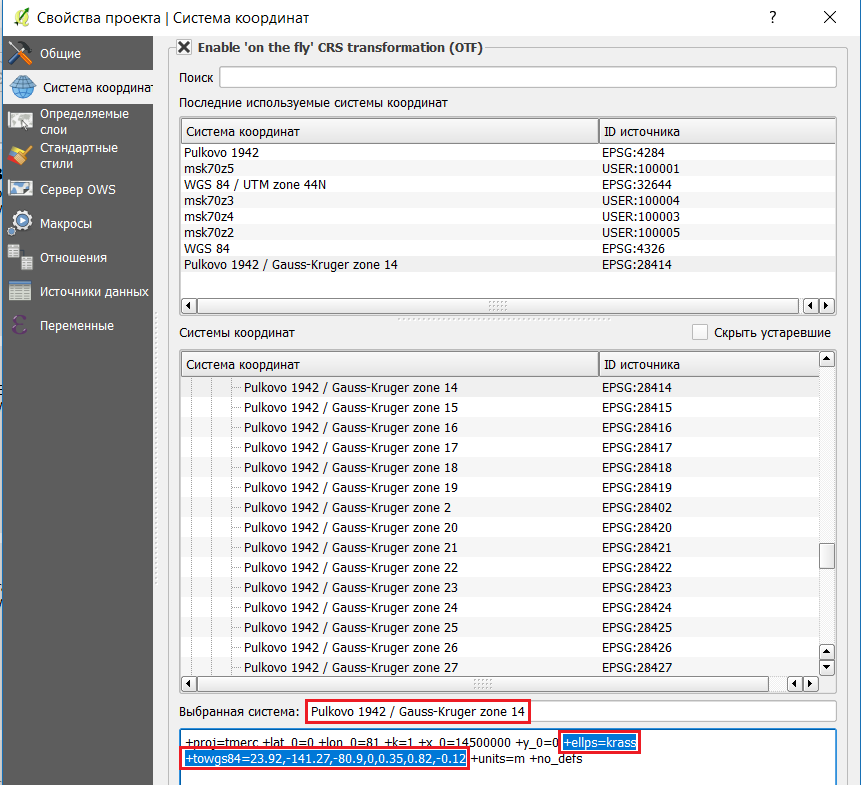Screen dimensions: 861x785
Task: Click rightmost arrow of main list horizontal scrollbar
Action: (x=810, y=683)
